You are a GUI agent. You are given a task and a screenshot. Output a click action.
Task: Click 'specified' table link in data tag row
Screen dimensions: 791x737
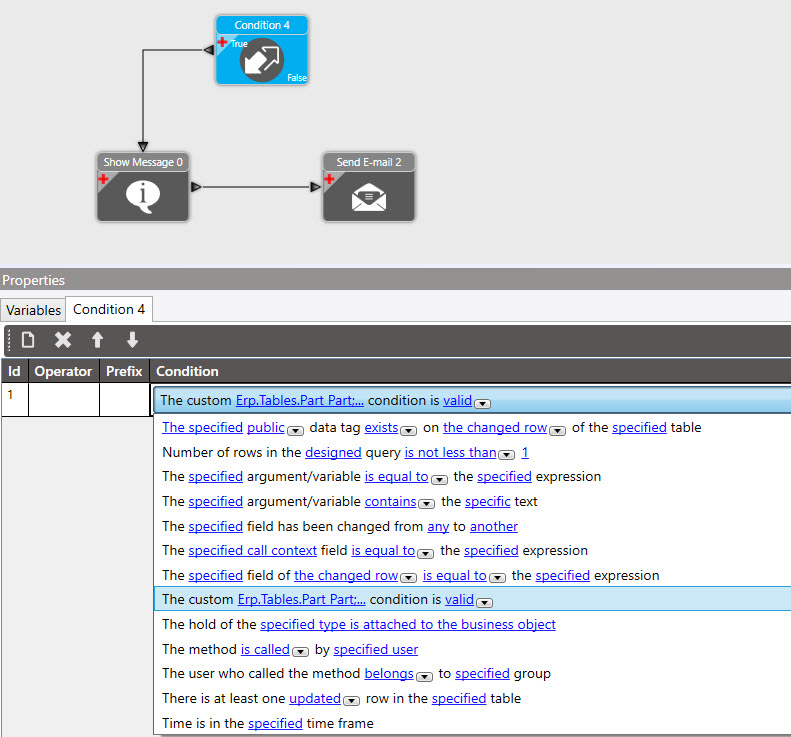tap(639, 427)
